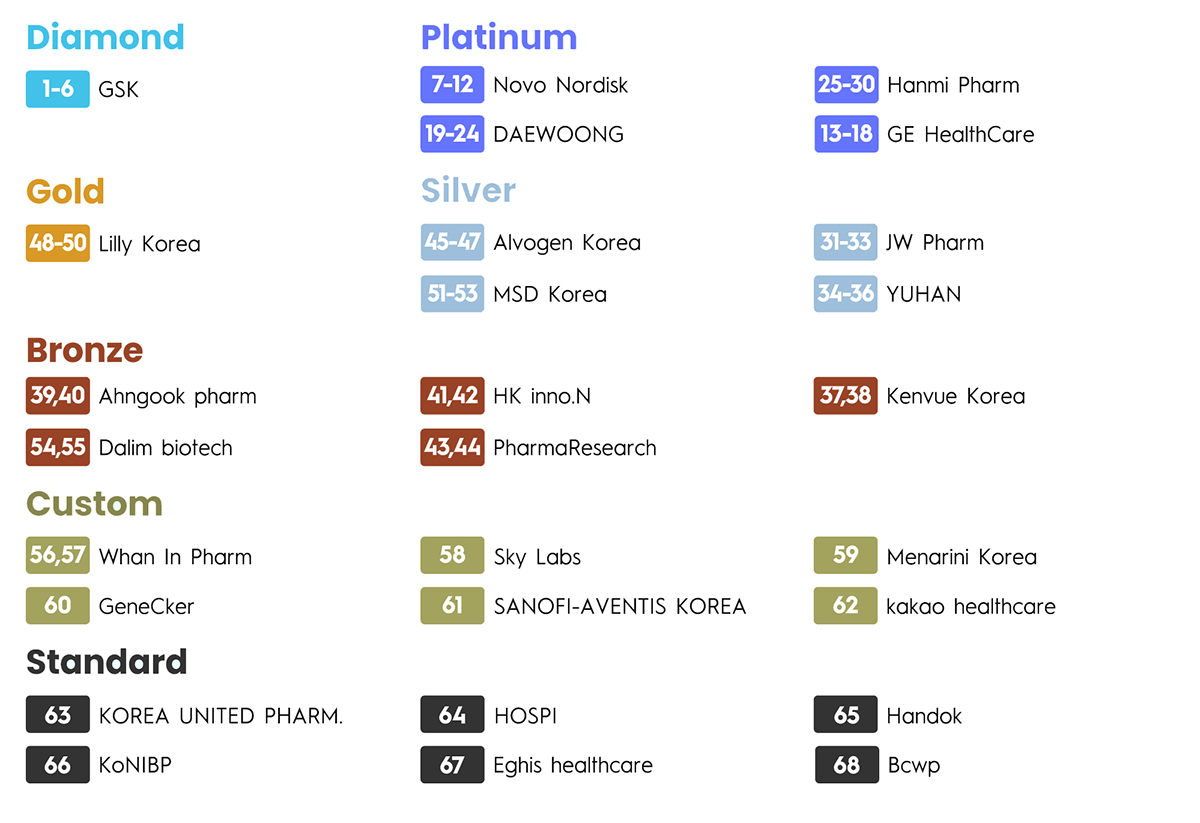Select the Platinum tier heading
Image resolution: width=1200 pixels, height=823 pixels.
click(499, 37)
